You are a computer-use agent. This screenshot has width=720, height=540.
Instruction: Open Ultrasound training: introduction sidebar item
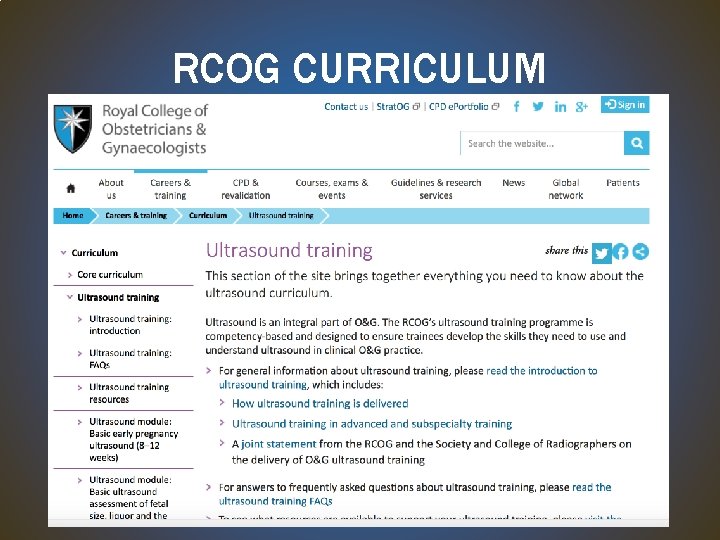pyautogui.click(x=130, y=325)
